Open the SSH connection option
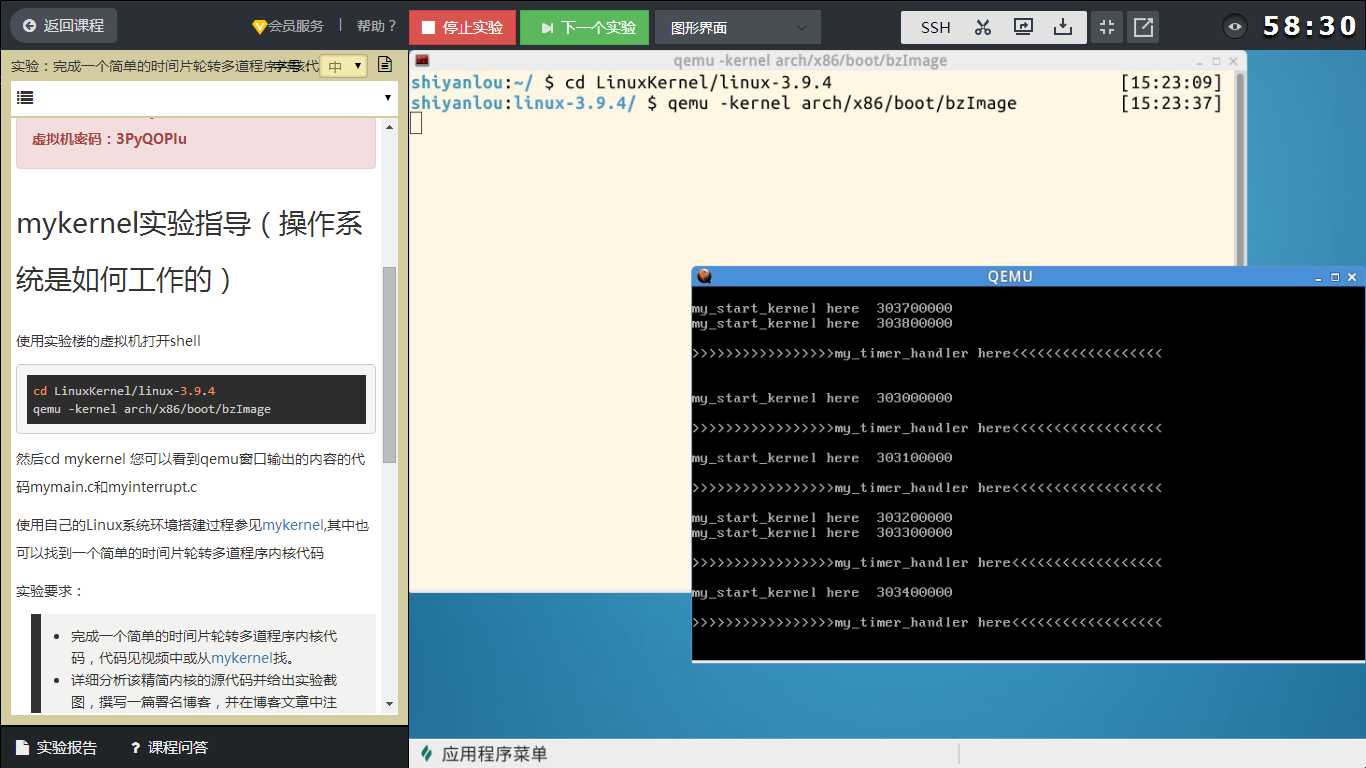The image size is (1366, 768). click(936, 27)
